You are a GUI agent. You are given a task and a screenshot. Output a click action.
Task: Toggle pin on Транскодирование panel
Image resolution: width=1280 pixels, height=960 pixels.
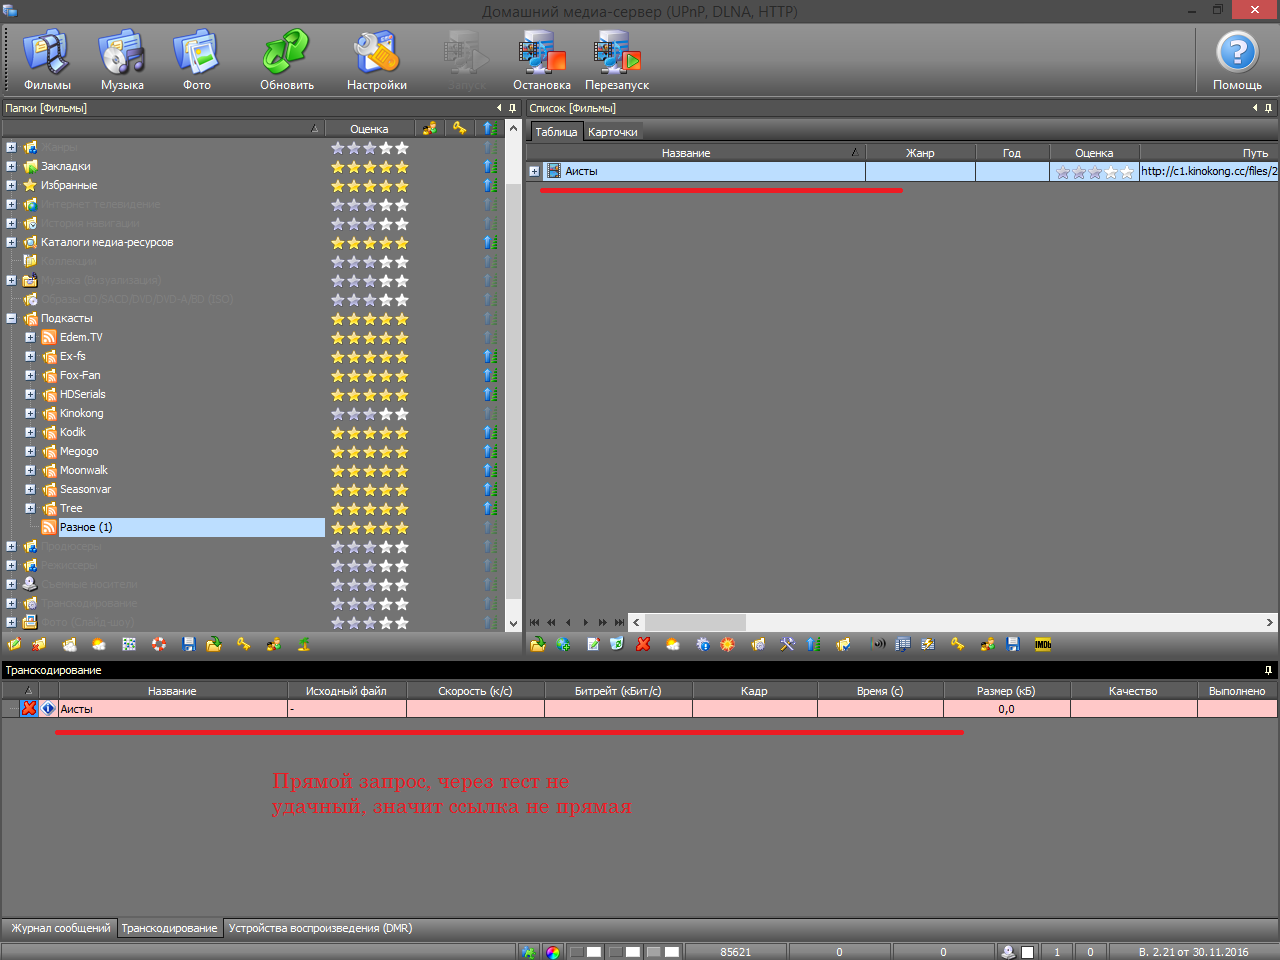[1268, 670]
